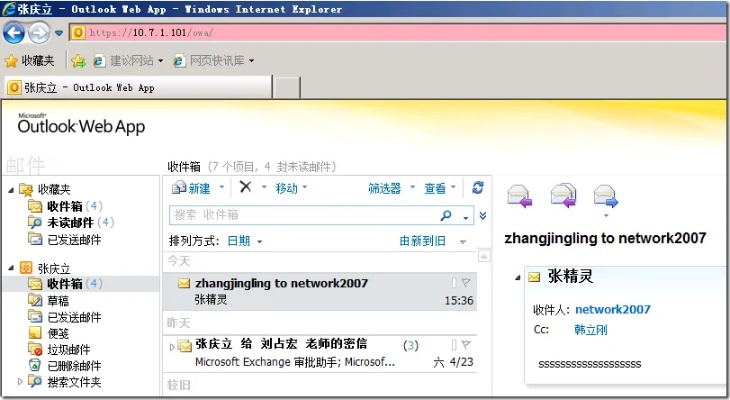Collapse the 收藏夹 tree in the folder pane
The height and width of the screenshot is (400, 730).
coord(11,190)
